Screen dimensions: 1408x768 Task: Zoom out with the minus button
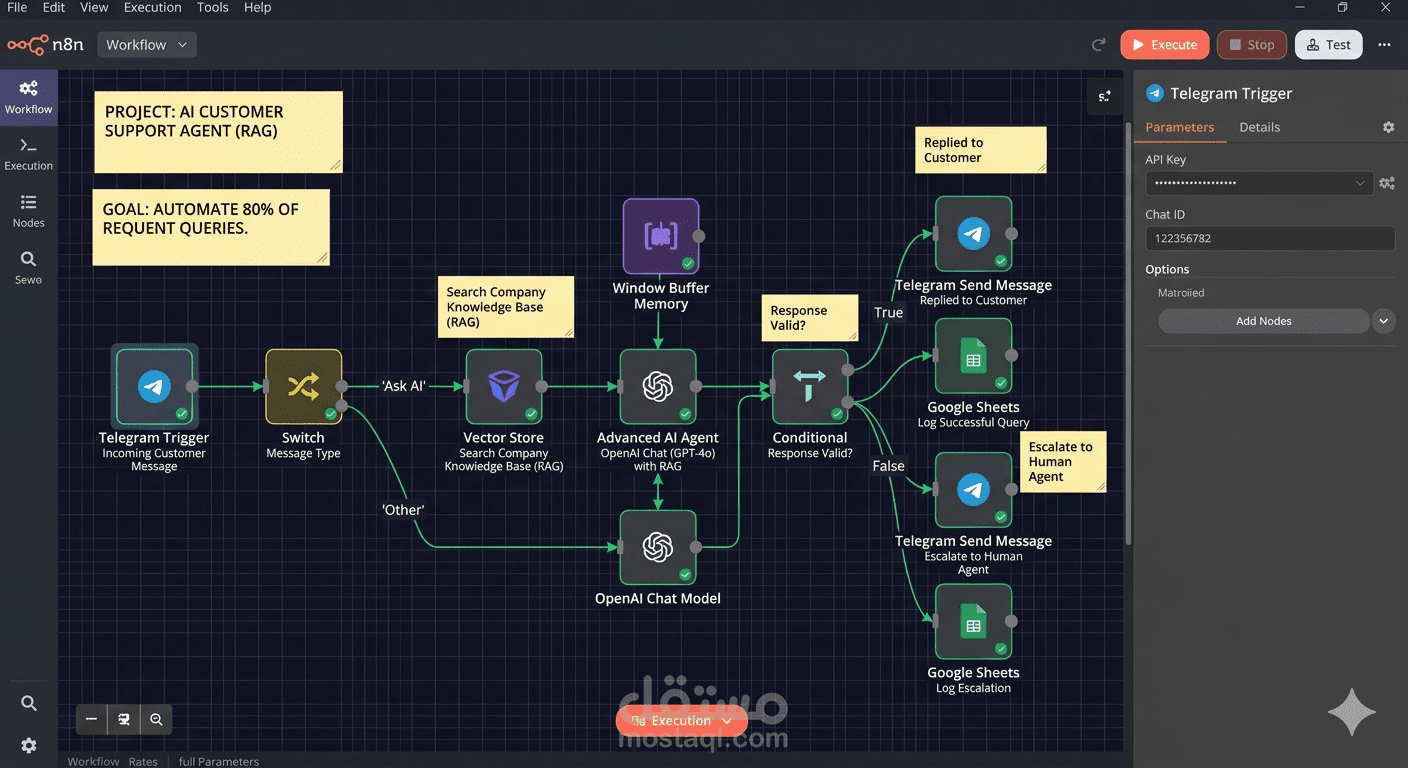92,719
